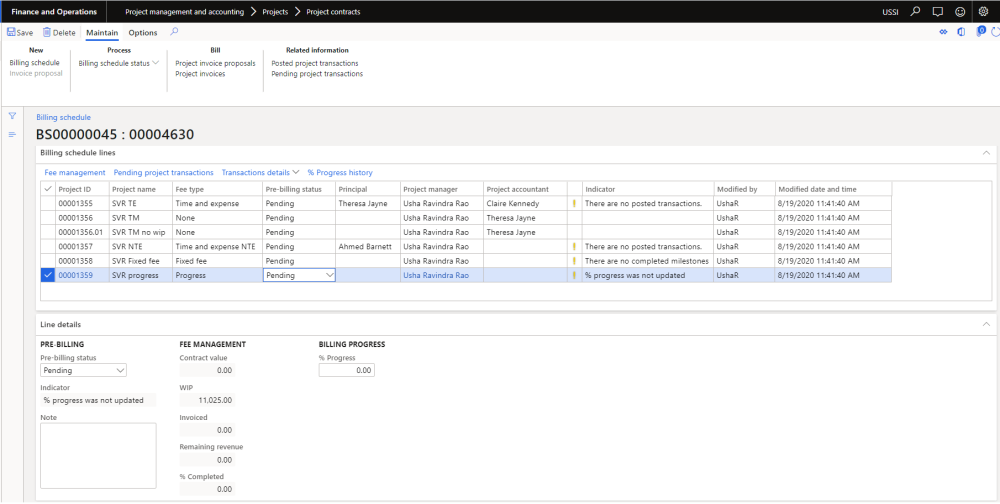Open the action pane search magnifier
The width and height of the screenshot is (1000, 504).
[x=175, y=32]
